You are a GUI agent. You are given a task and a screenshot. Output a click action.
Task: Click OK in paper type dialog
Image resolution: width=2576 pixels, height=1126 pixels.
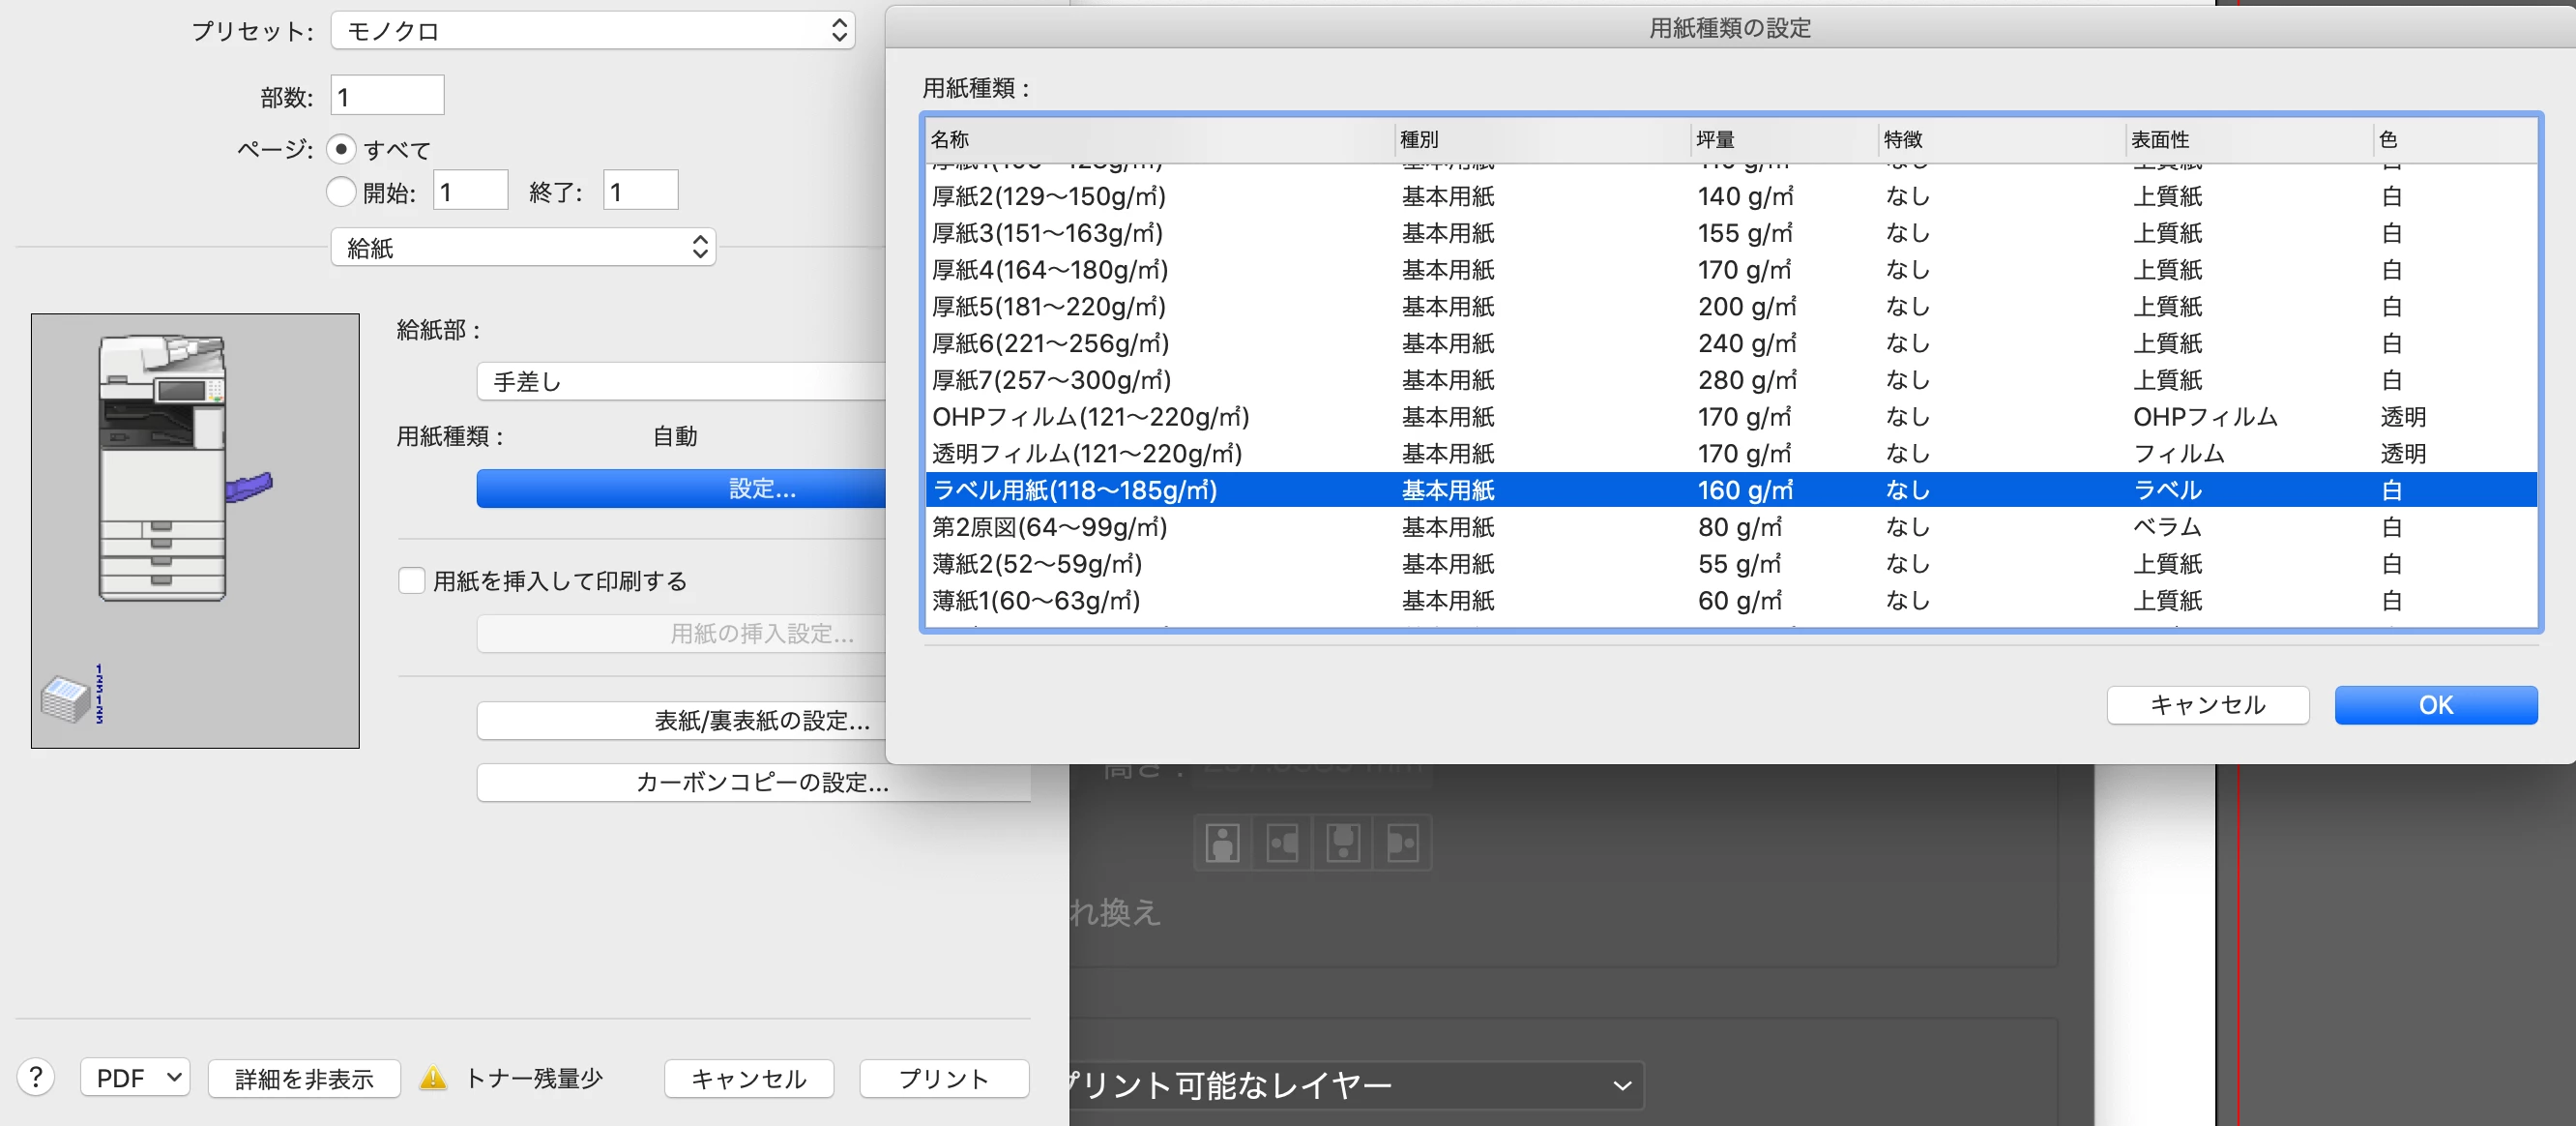click(x=2434, y=705)
